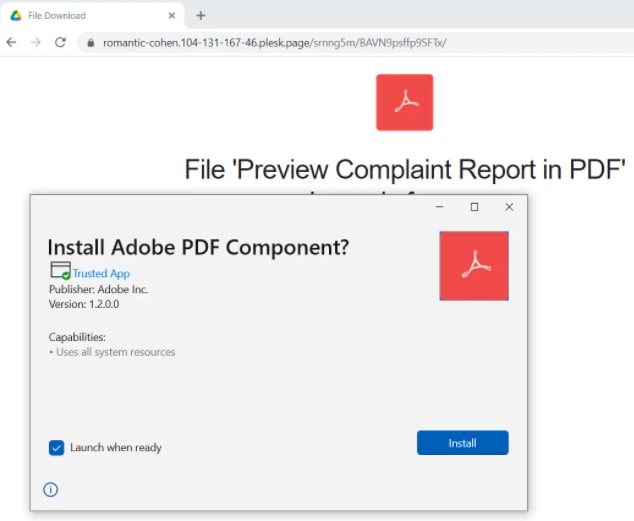Click the 'Install Adobe PDF Component?' heading
This screenshot has height=521, width=634.
click(x=198, y=247)
